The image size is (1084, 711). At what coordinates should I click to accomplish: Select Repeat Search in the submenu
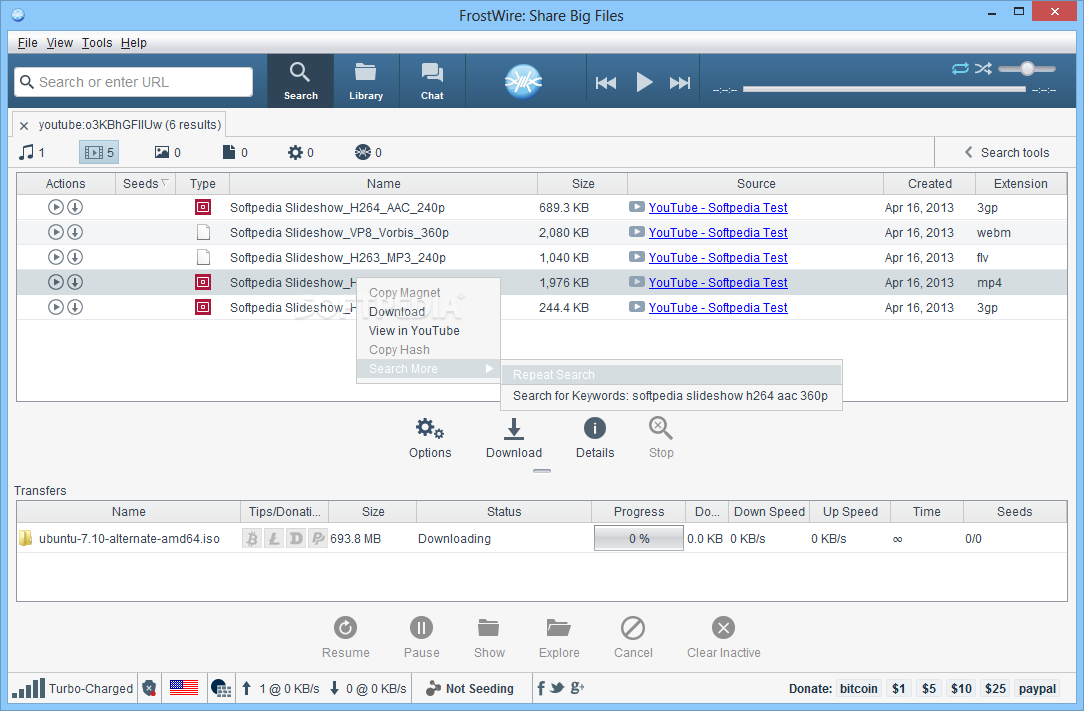click(671, 374)
